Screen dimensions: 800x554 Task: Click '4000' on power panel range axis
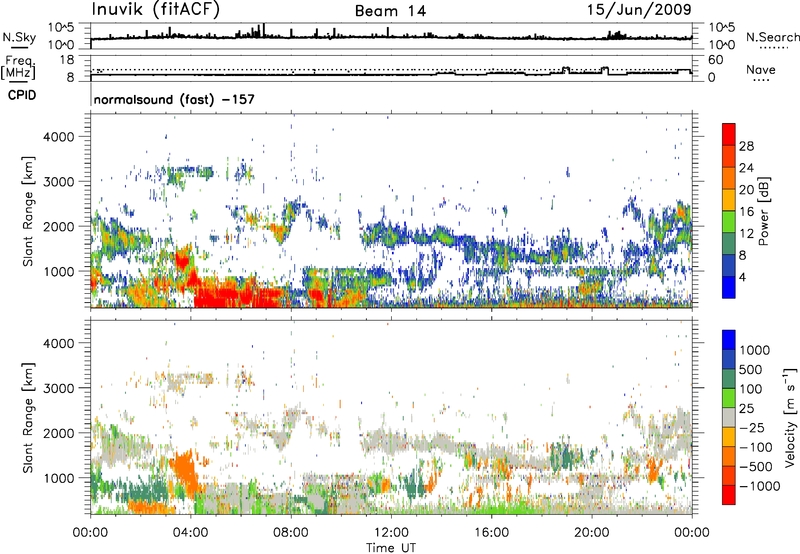pyautogui.click(x=58, y=137)
